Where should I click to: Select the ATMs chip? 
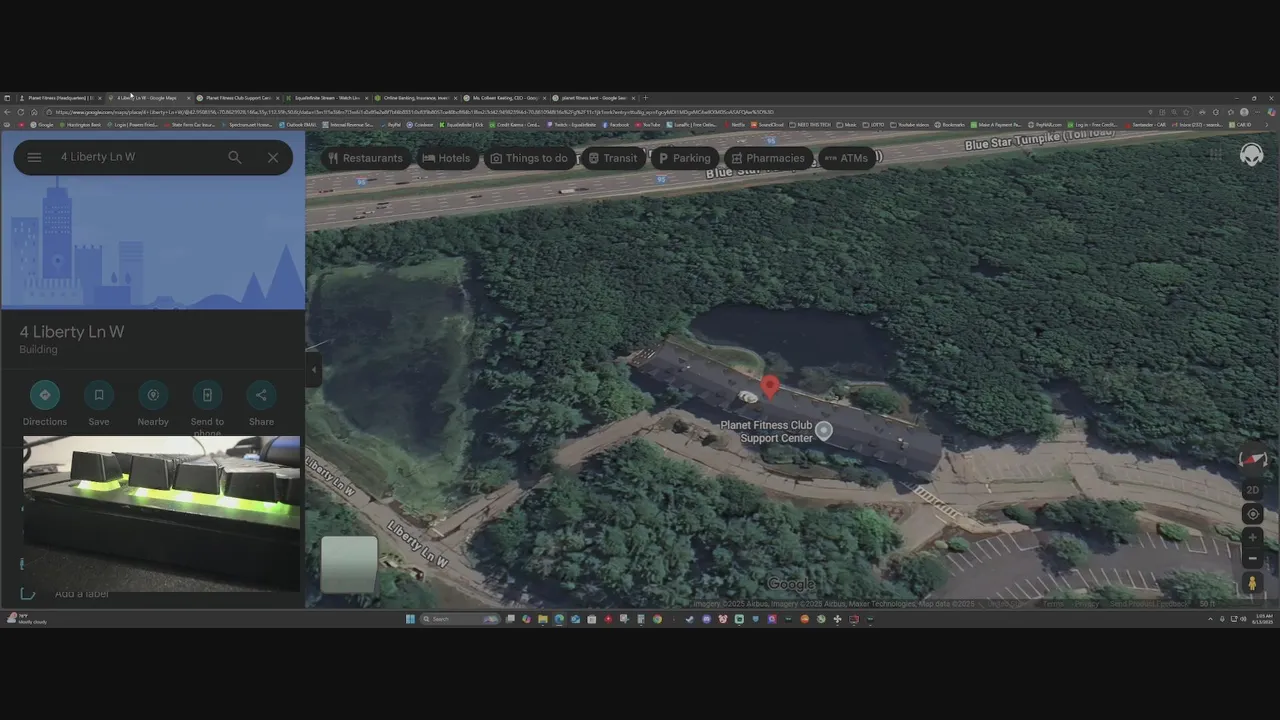(x=846, y=158)
